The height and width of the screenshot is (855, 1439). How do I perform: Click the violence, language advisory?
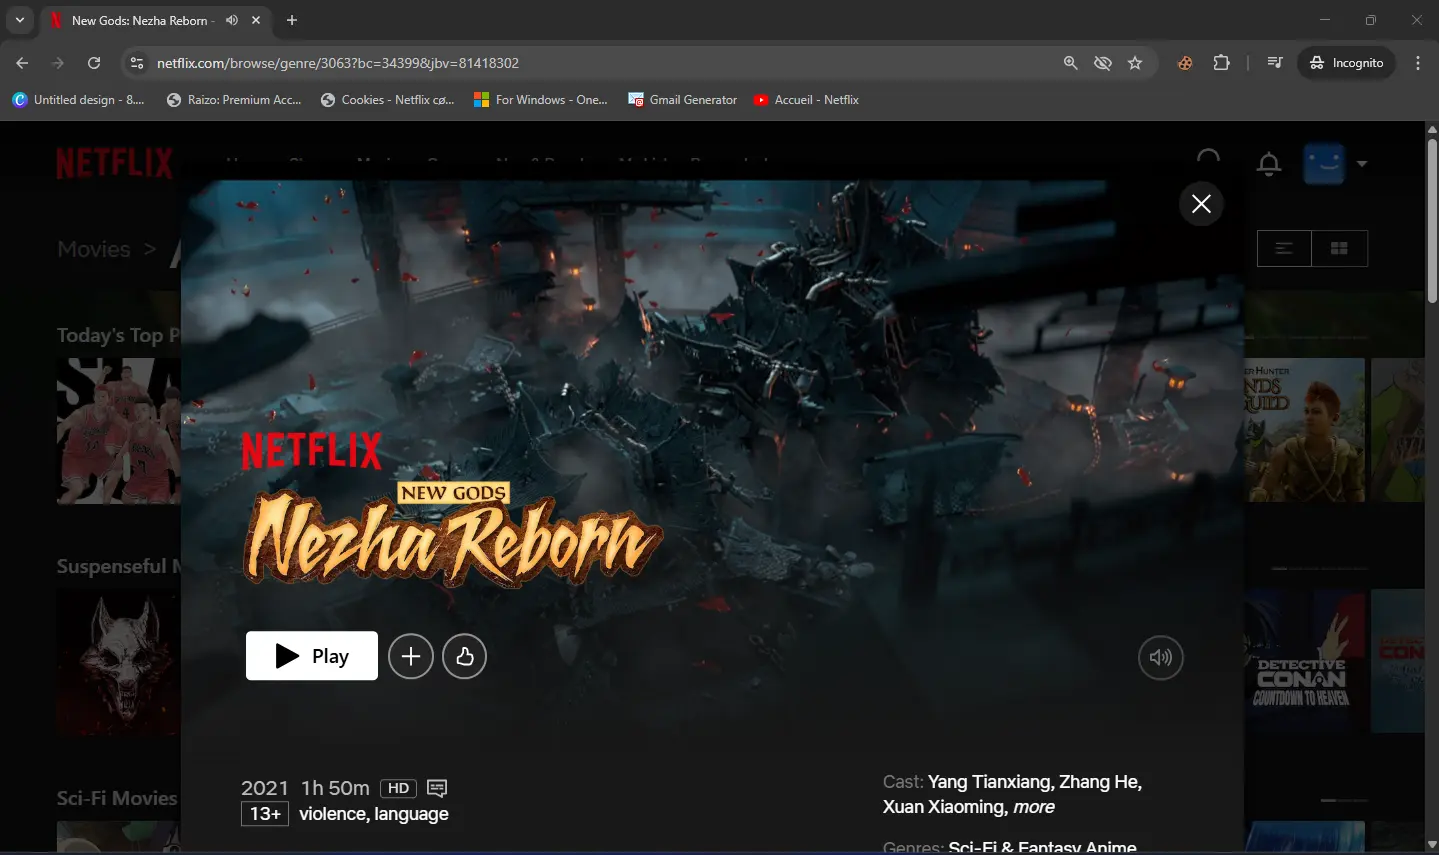click(374, 814)
